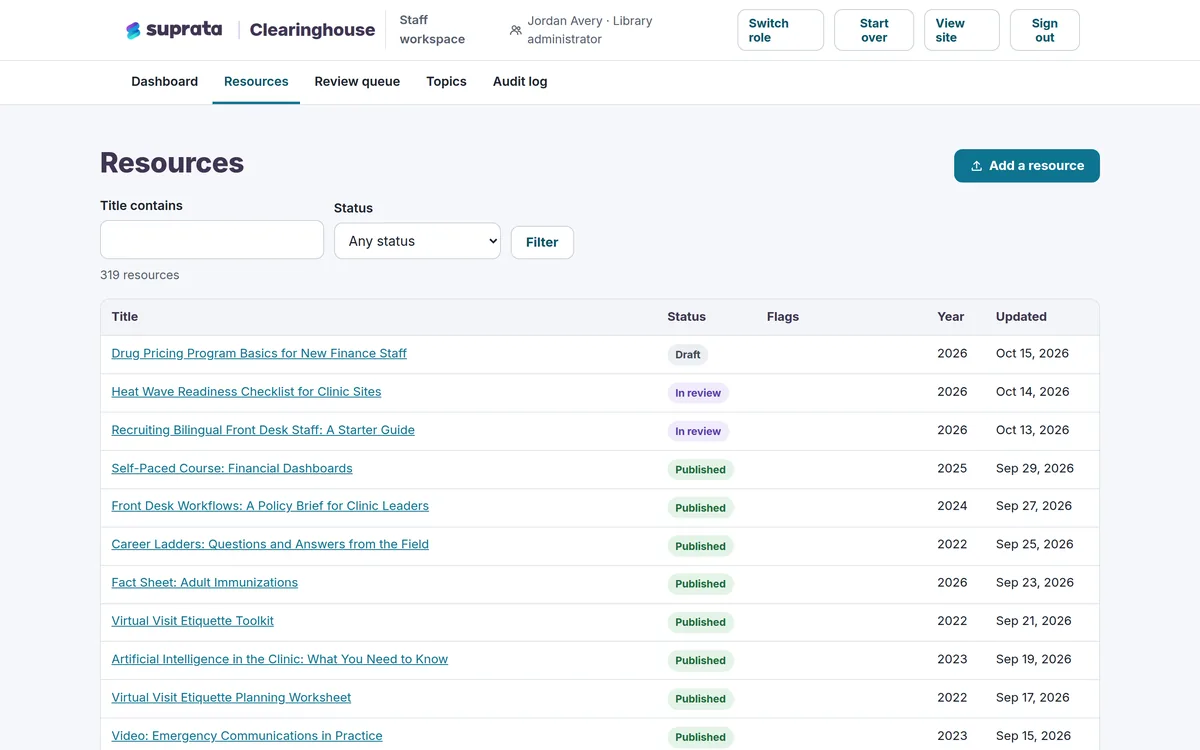Click the 319 resources count text
This screenshot has height=750, width=1200.
pyautogui.click(x=140, y=275)
